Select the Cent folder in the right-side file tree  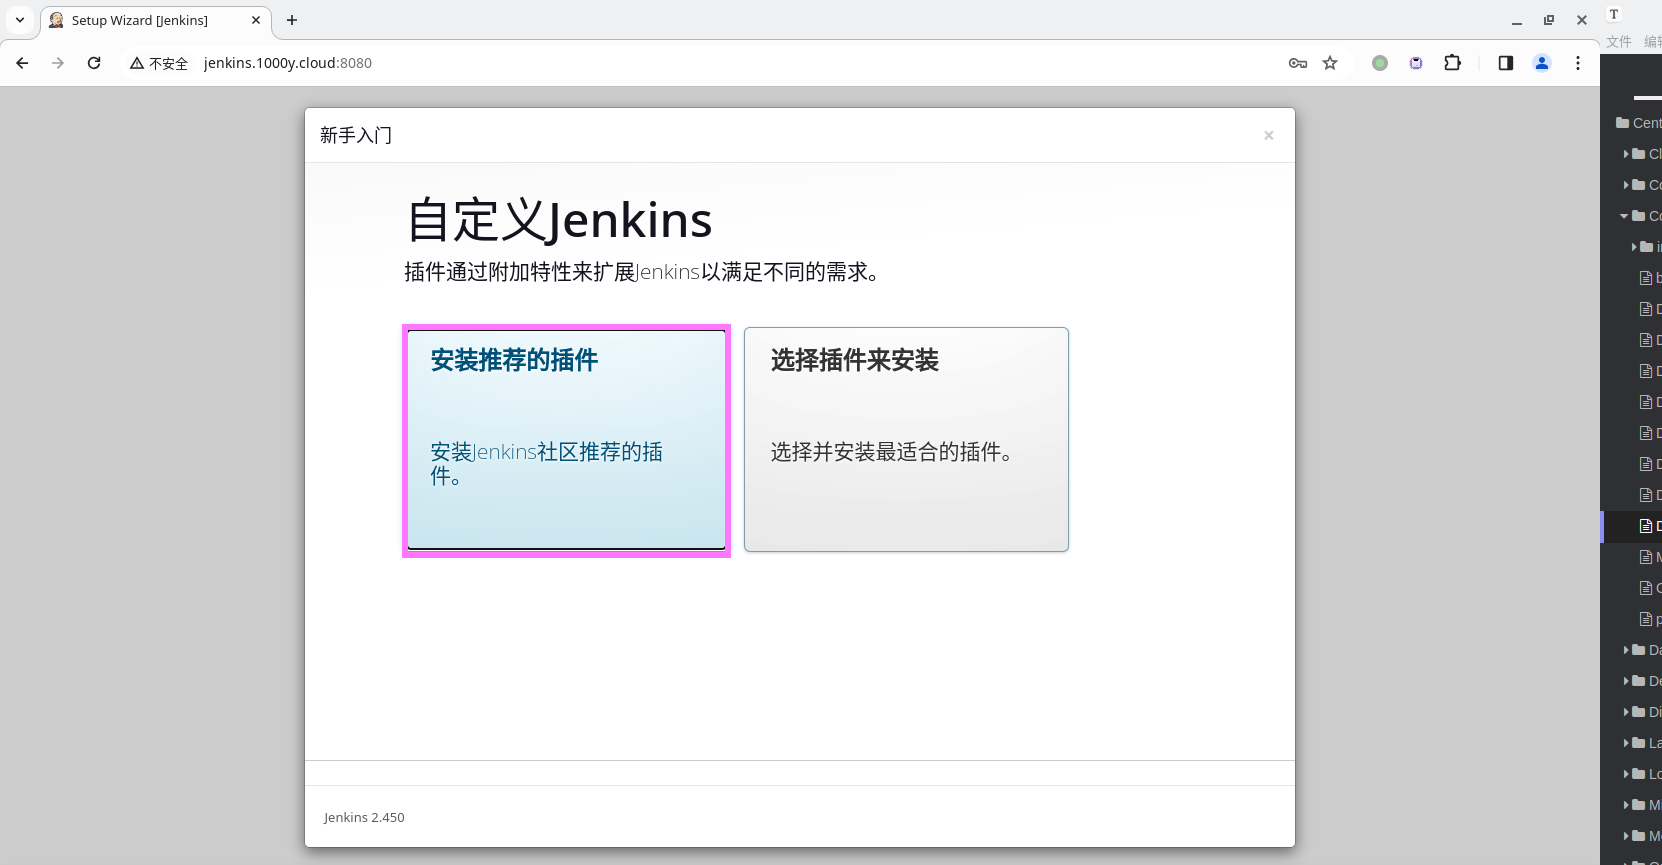1639,123
